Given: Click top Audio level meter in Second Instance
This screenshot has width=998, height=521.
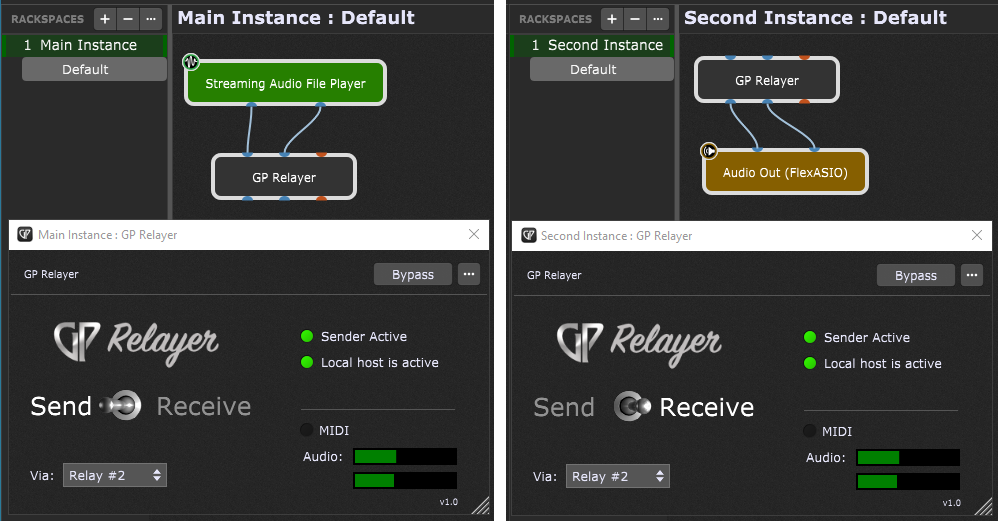Looking at the screenshot, I should click(908, 457).
